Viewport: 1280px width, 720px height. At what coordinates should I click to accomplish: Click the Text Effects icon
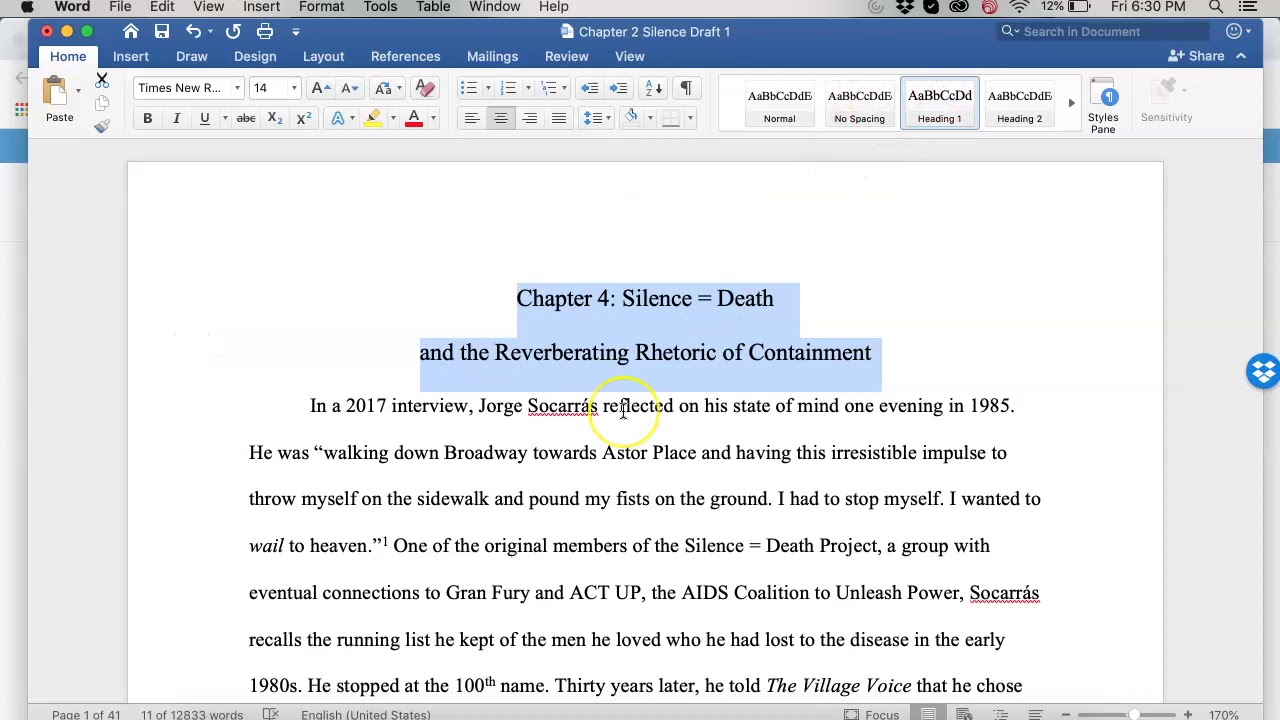pos(338,118)
